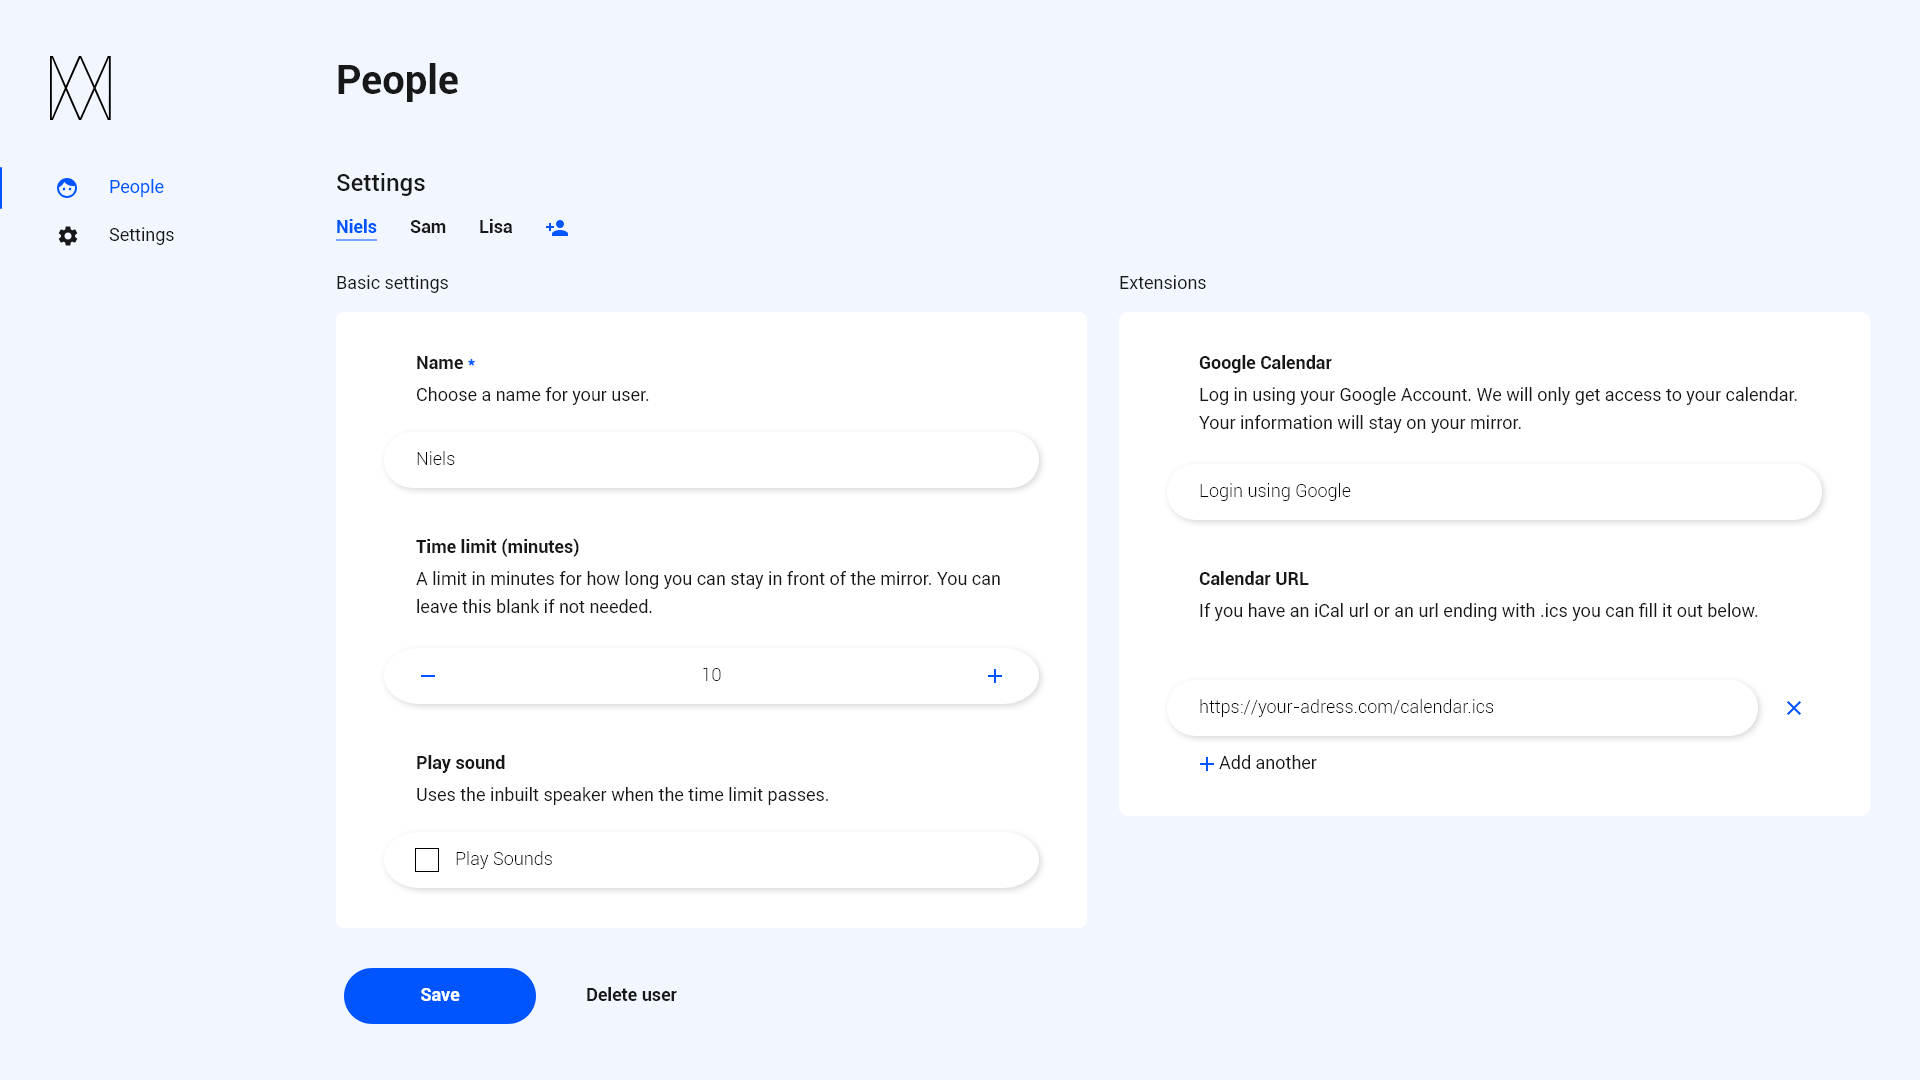Click Delete user link
This screenshot has height=1080, width=1920.
[630, 994]
